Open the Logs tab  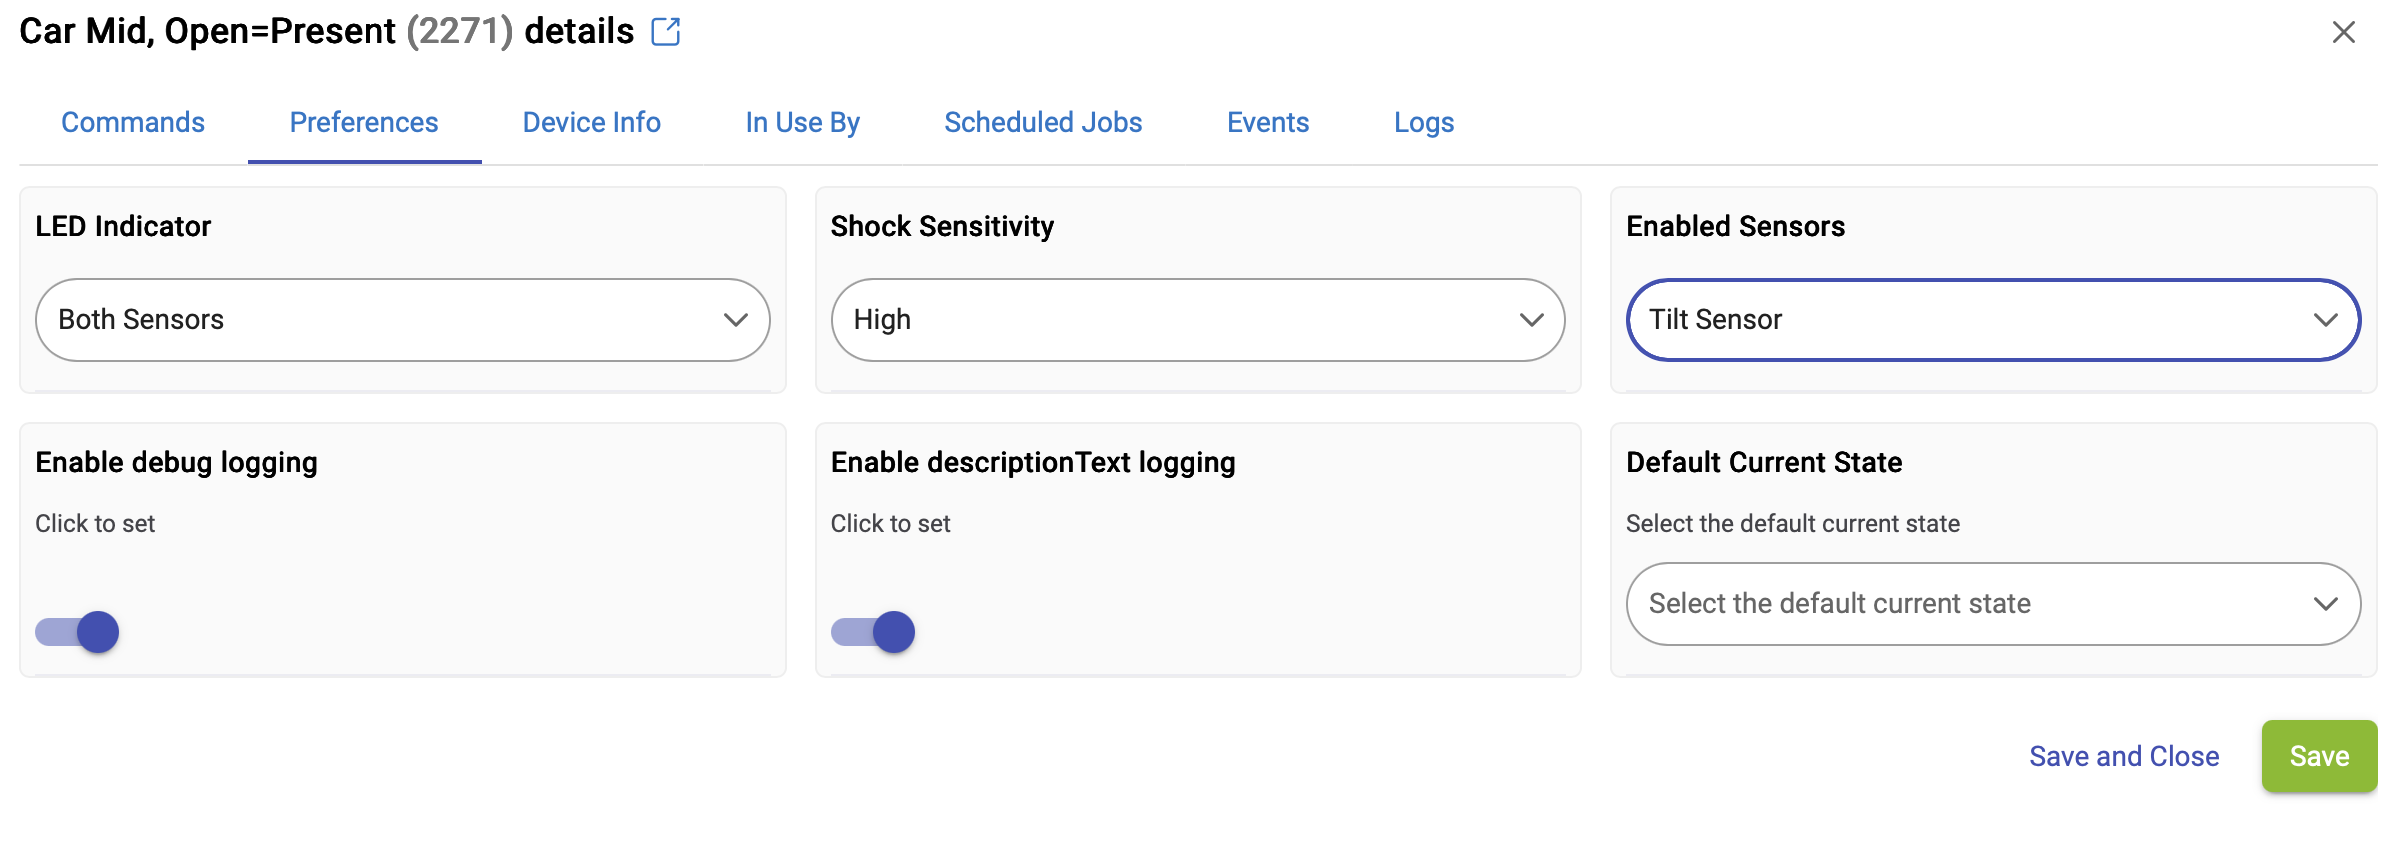click(x=1424, y=122)
